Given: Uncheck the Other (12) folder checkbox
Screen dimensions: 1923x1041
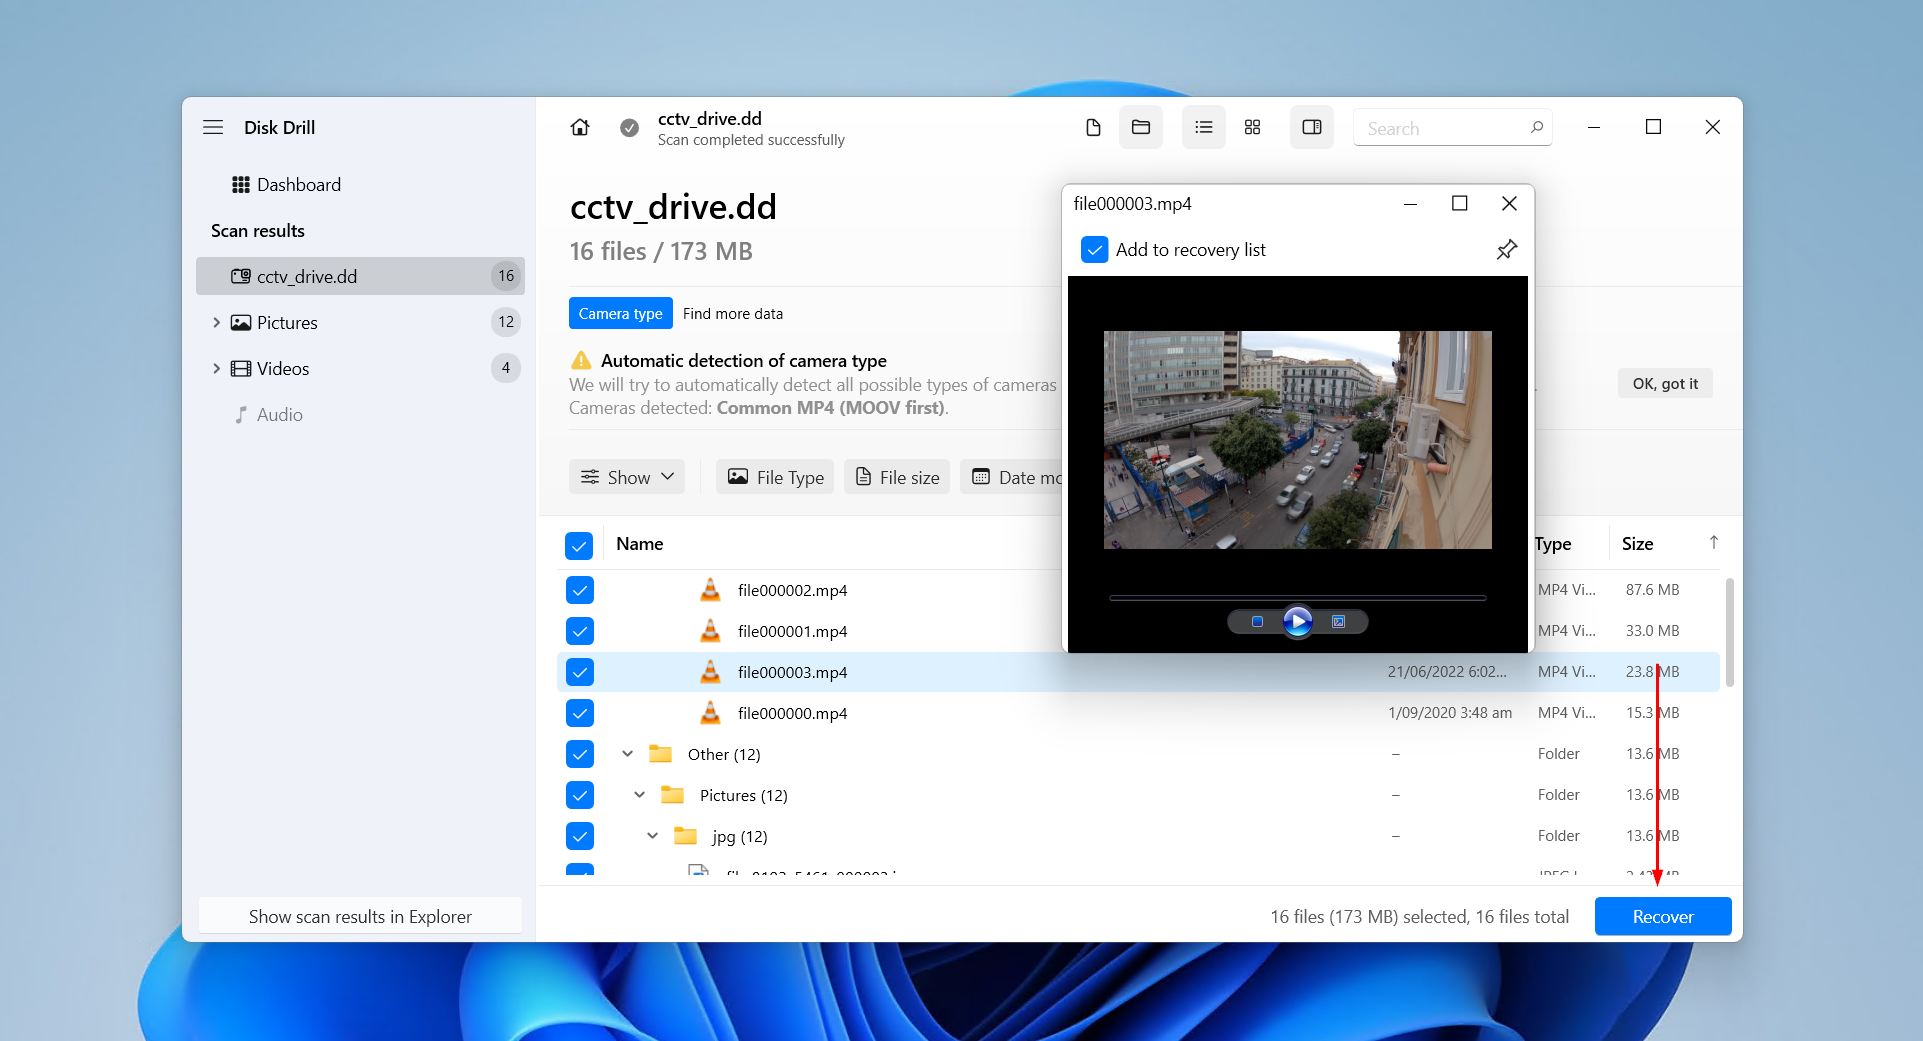Looking at the screenshot, I should click(580, 754).
